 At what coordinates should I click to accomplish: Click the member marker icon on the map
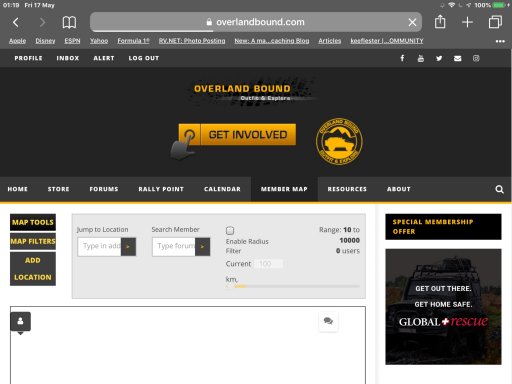click(x=20, y=322)
